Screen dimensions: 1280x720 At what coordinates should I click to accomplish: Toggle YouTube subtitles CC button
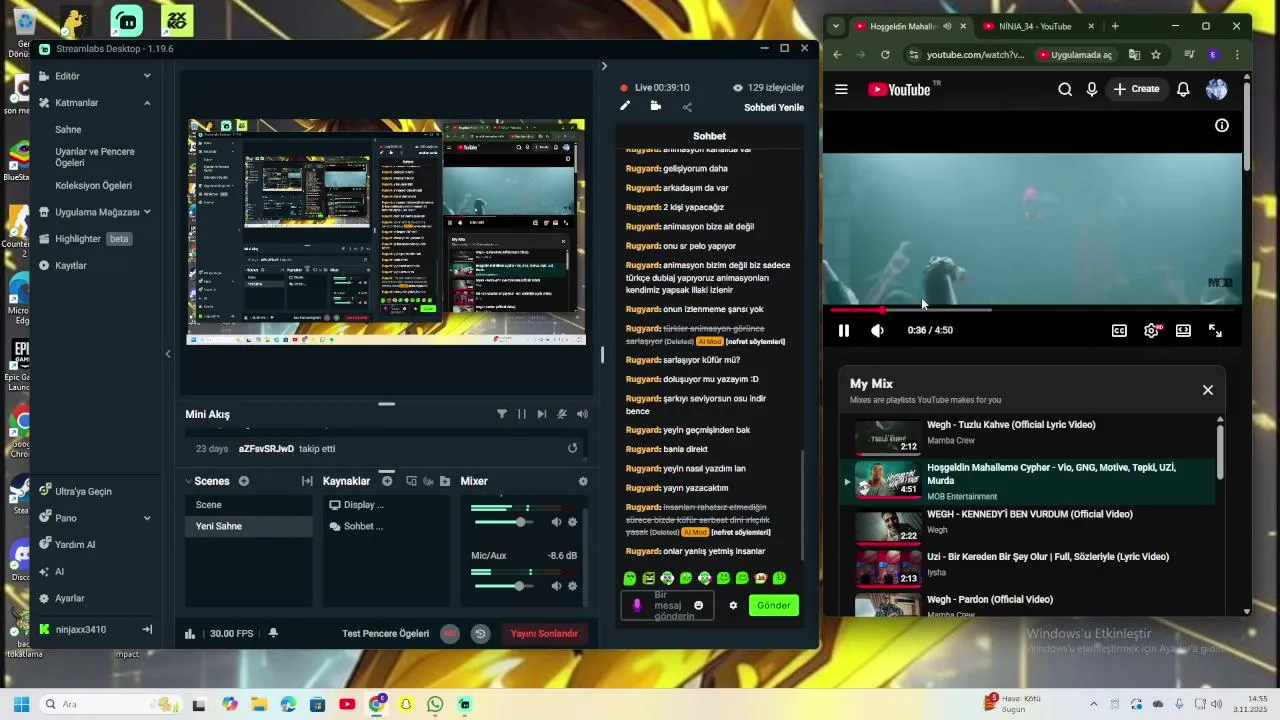tap(1119, 331)
